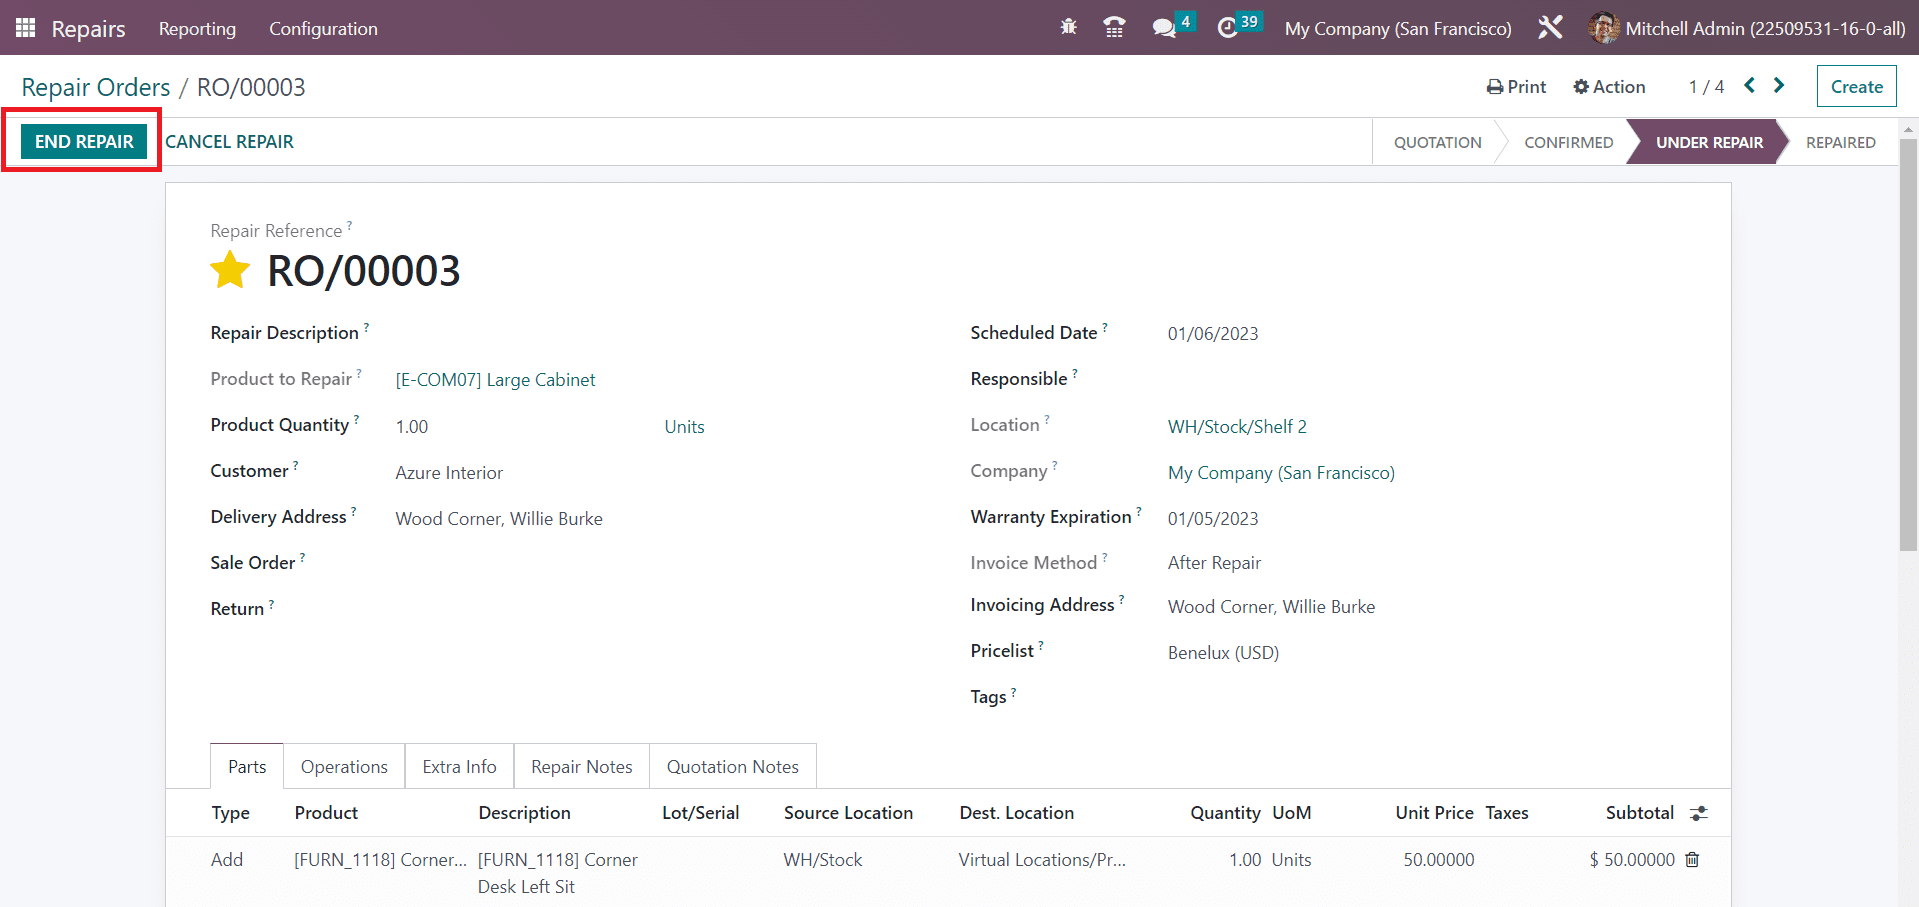
Task: Click the Pricelist Benelux (USD) field
Action: click(1223, 653)
